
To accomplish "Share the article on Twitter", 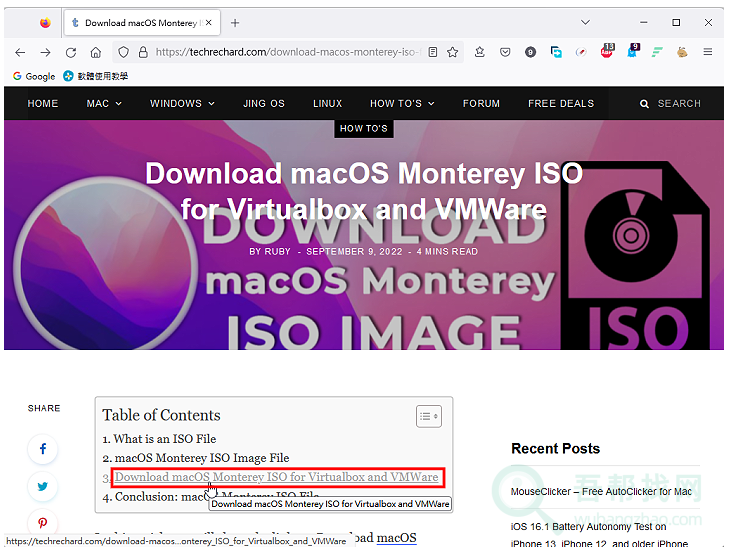I will 43,486.
